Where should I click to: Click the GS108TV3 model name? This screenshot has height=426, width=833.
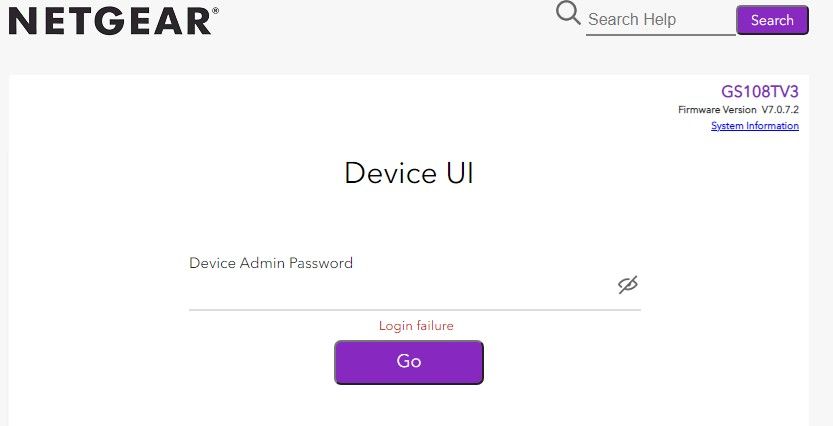pyautogui.click(x=759, y=91)
